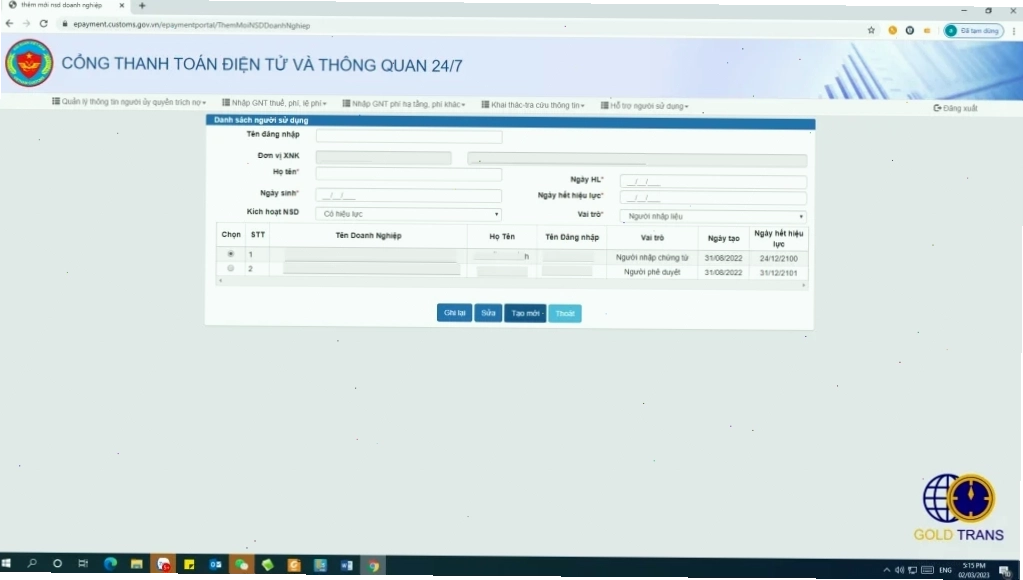The width and height of the screenshot is (1023, 580).
Task: Click the Sửa button
Action: tap(488, 313)
